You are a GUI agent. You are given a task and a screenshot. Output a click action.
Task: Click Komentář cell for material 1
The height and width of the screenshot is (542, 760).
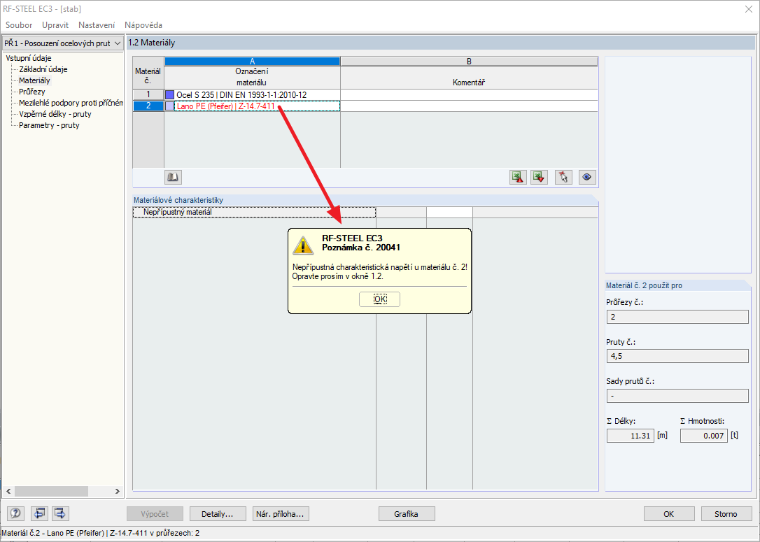point(469,95)
